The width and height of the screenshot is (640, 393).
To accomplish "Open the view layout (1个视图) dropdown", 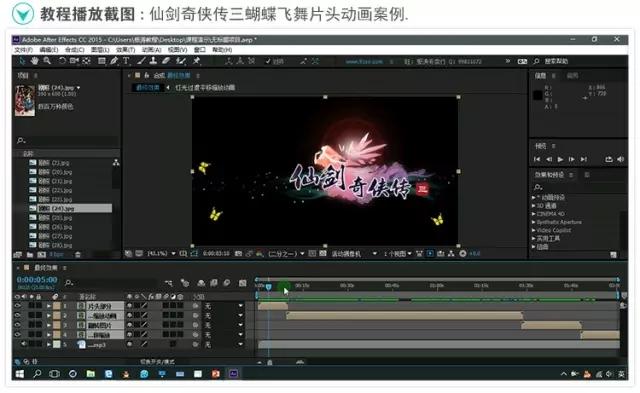I will 397,254.
